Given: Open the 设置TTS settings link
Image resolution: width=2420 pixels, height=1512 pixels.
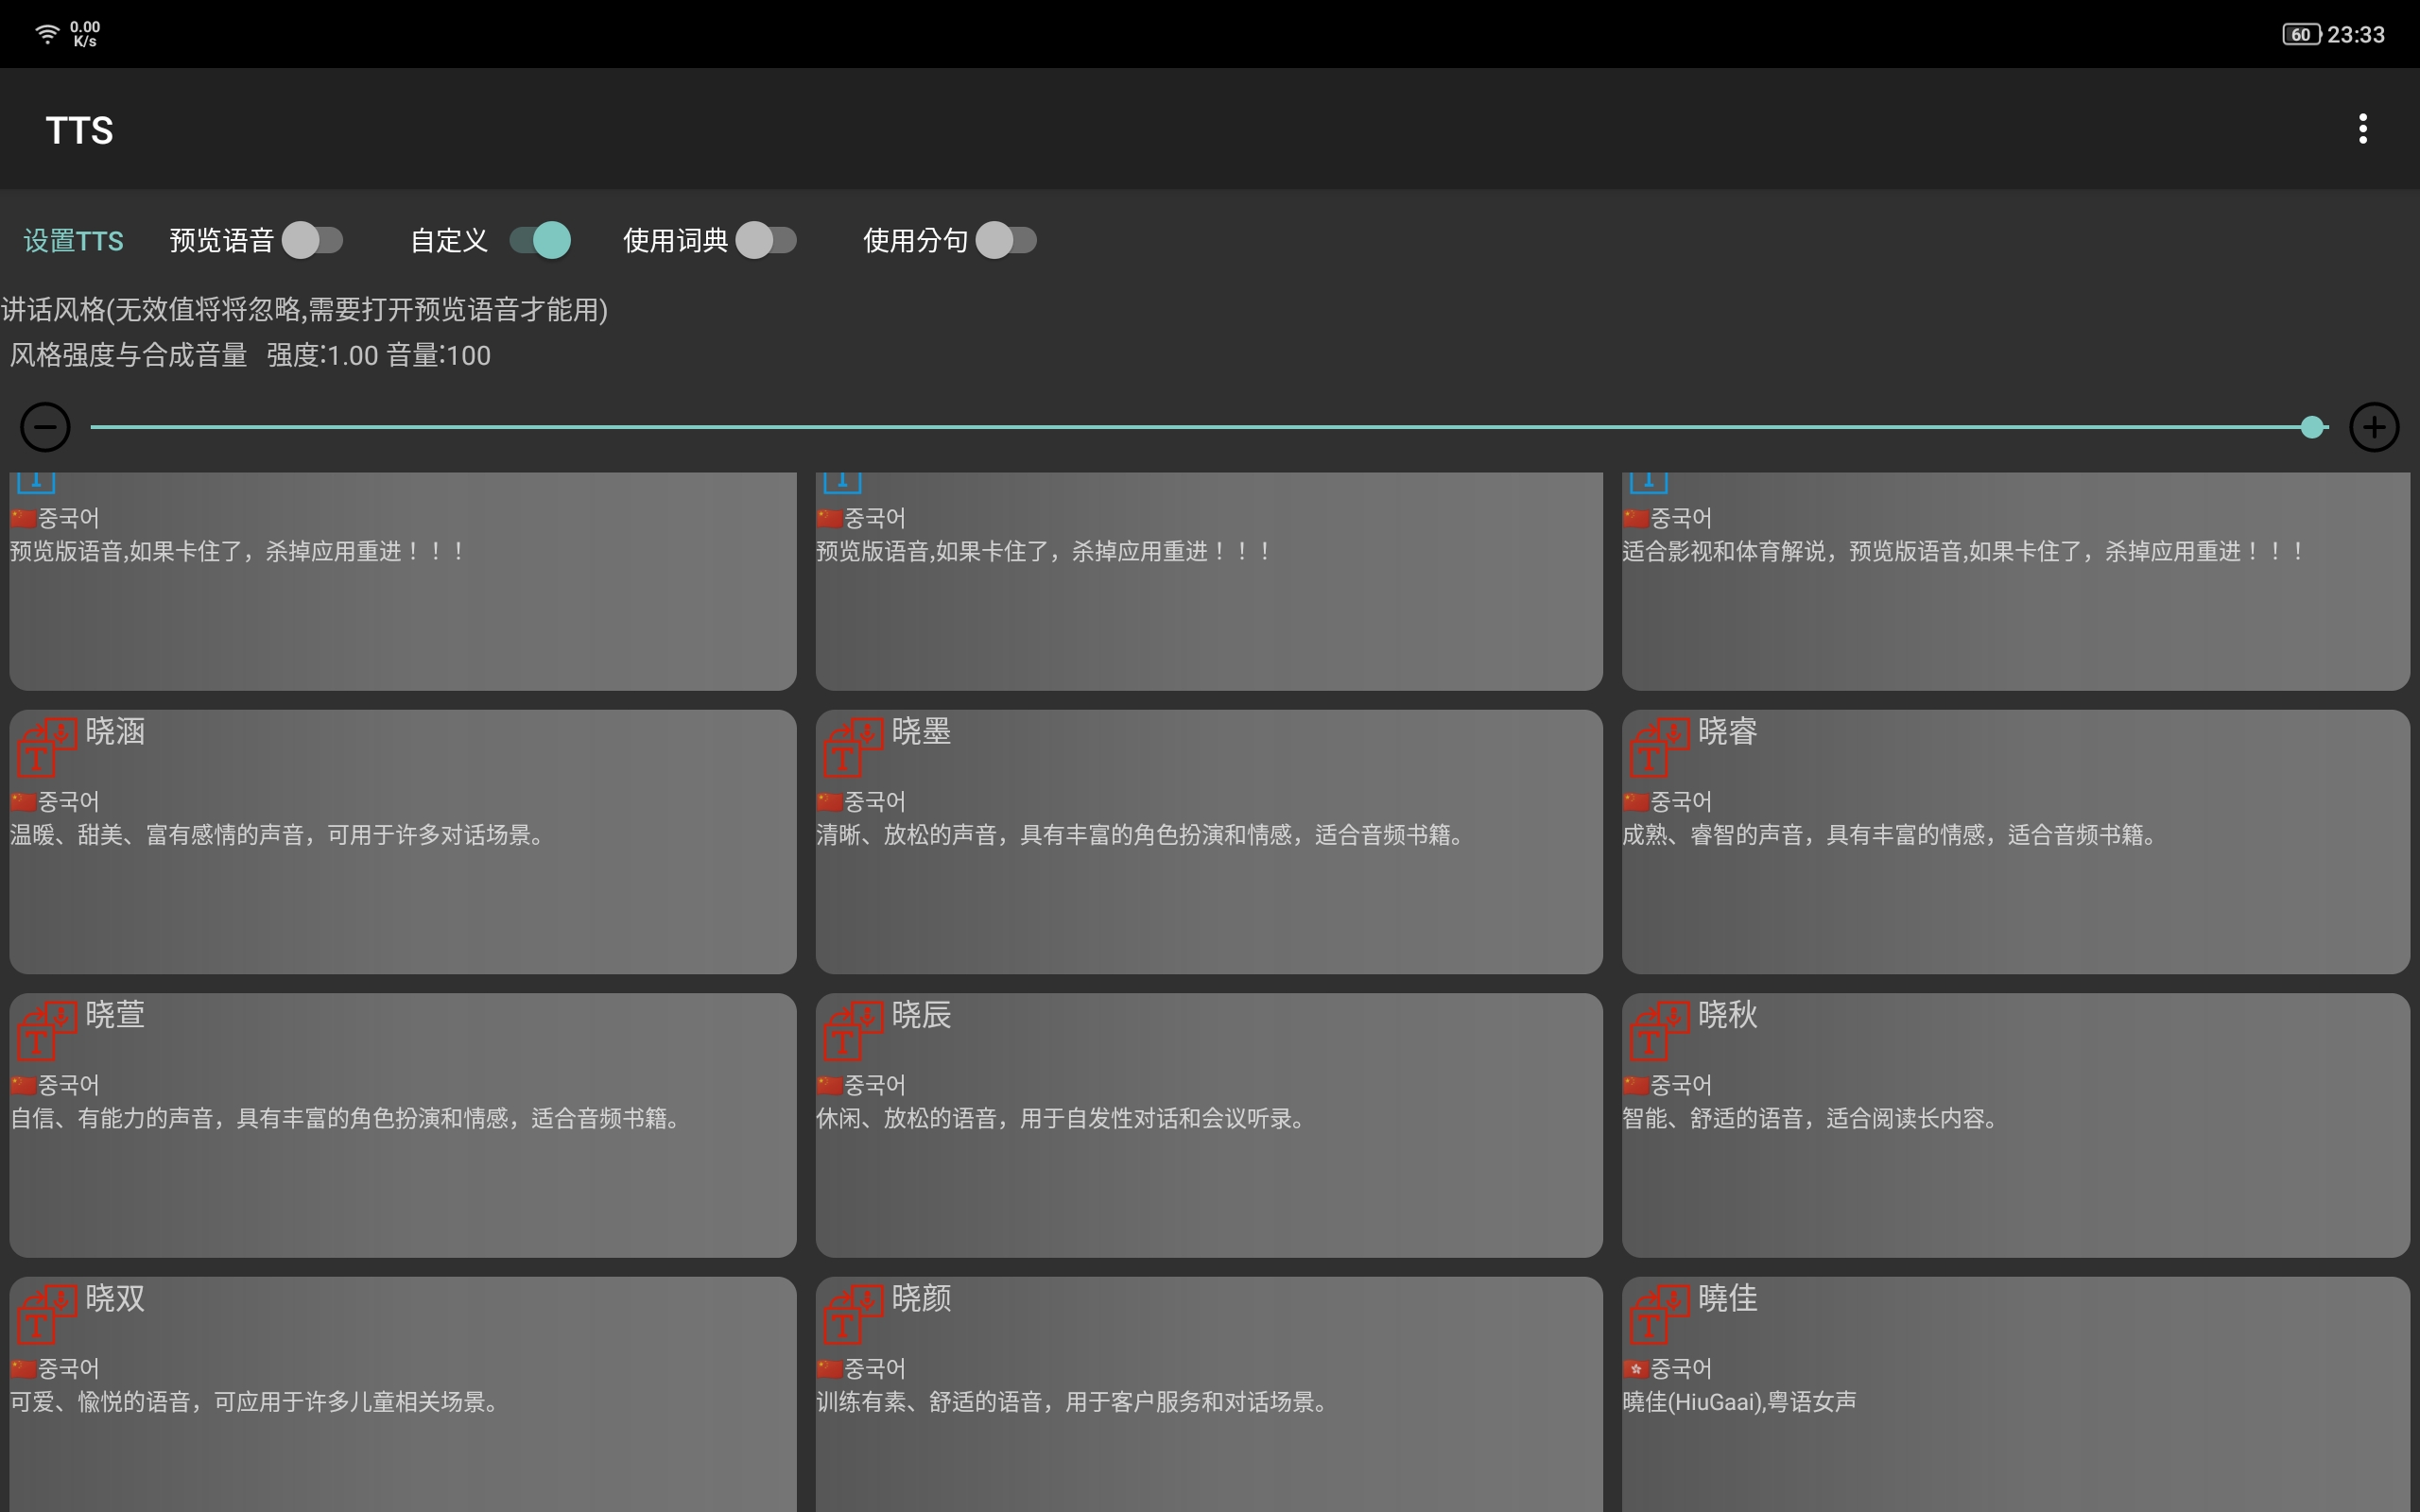Looking at the screenshot, I should (73, 241).
